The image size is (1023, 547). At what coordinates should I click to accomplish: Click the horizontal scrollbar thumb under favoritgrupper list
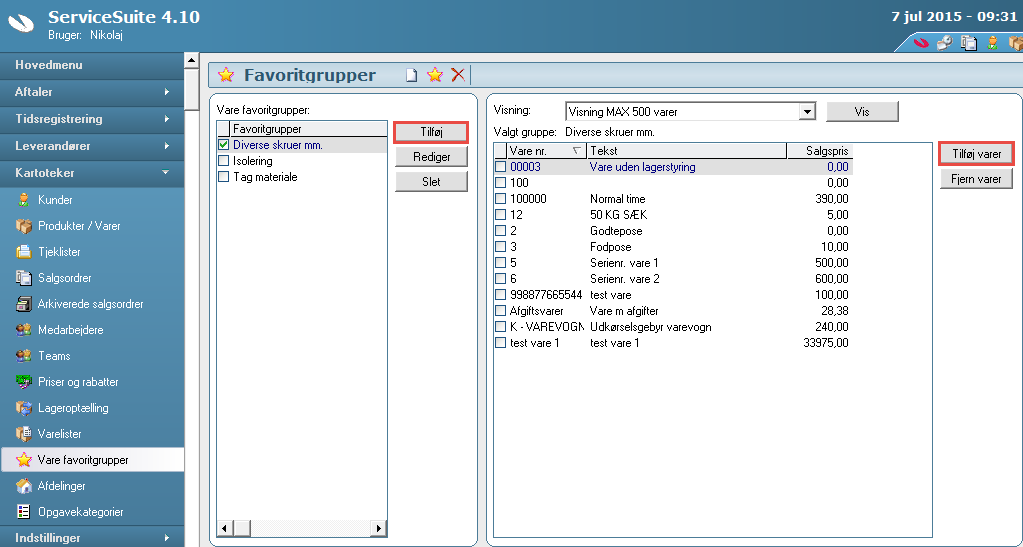(242, 527)
